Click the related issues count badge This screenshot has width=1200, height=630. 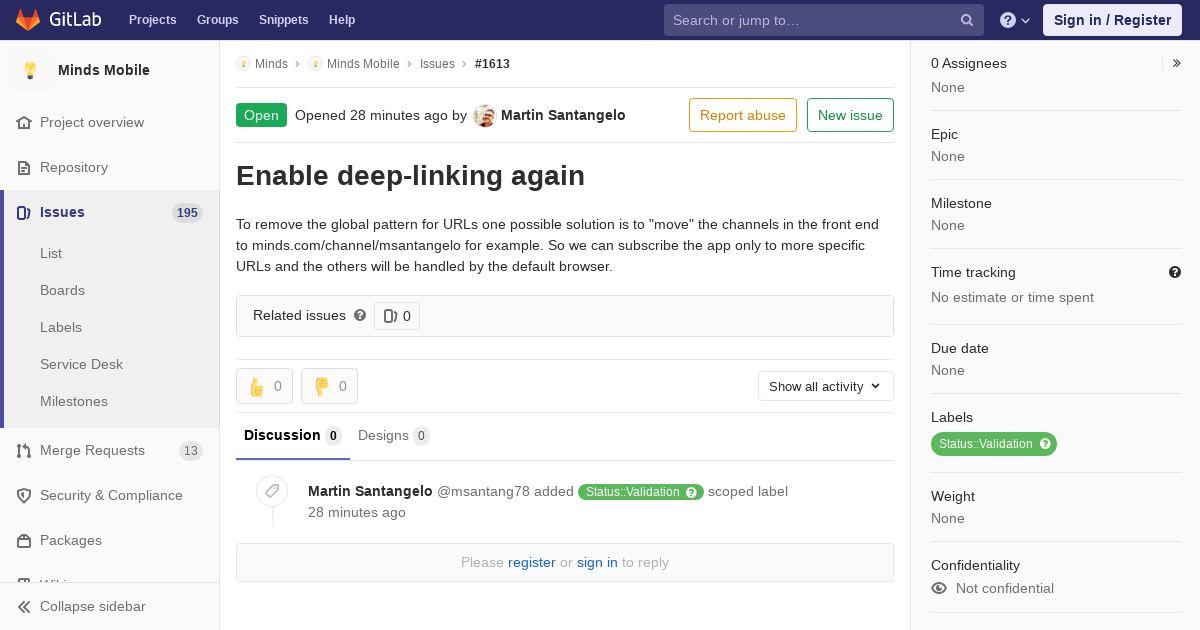pyautogui.click(x=397, y=316)
